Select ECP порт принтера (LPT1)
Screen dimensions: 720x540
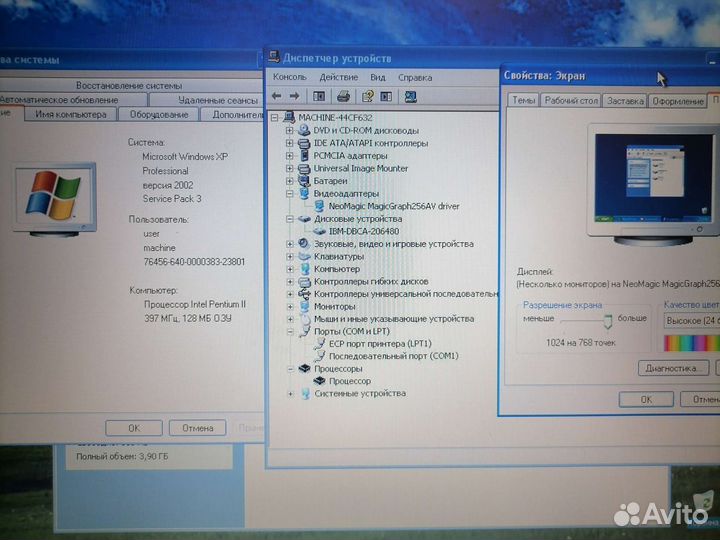(x=380, y=343)
